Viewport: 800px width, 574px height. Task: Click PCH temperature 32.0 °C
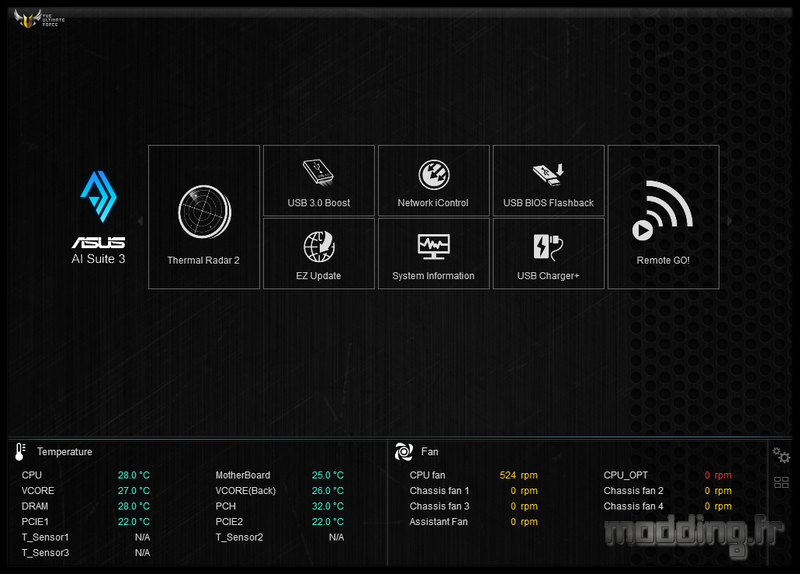(328, 506)
